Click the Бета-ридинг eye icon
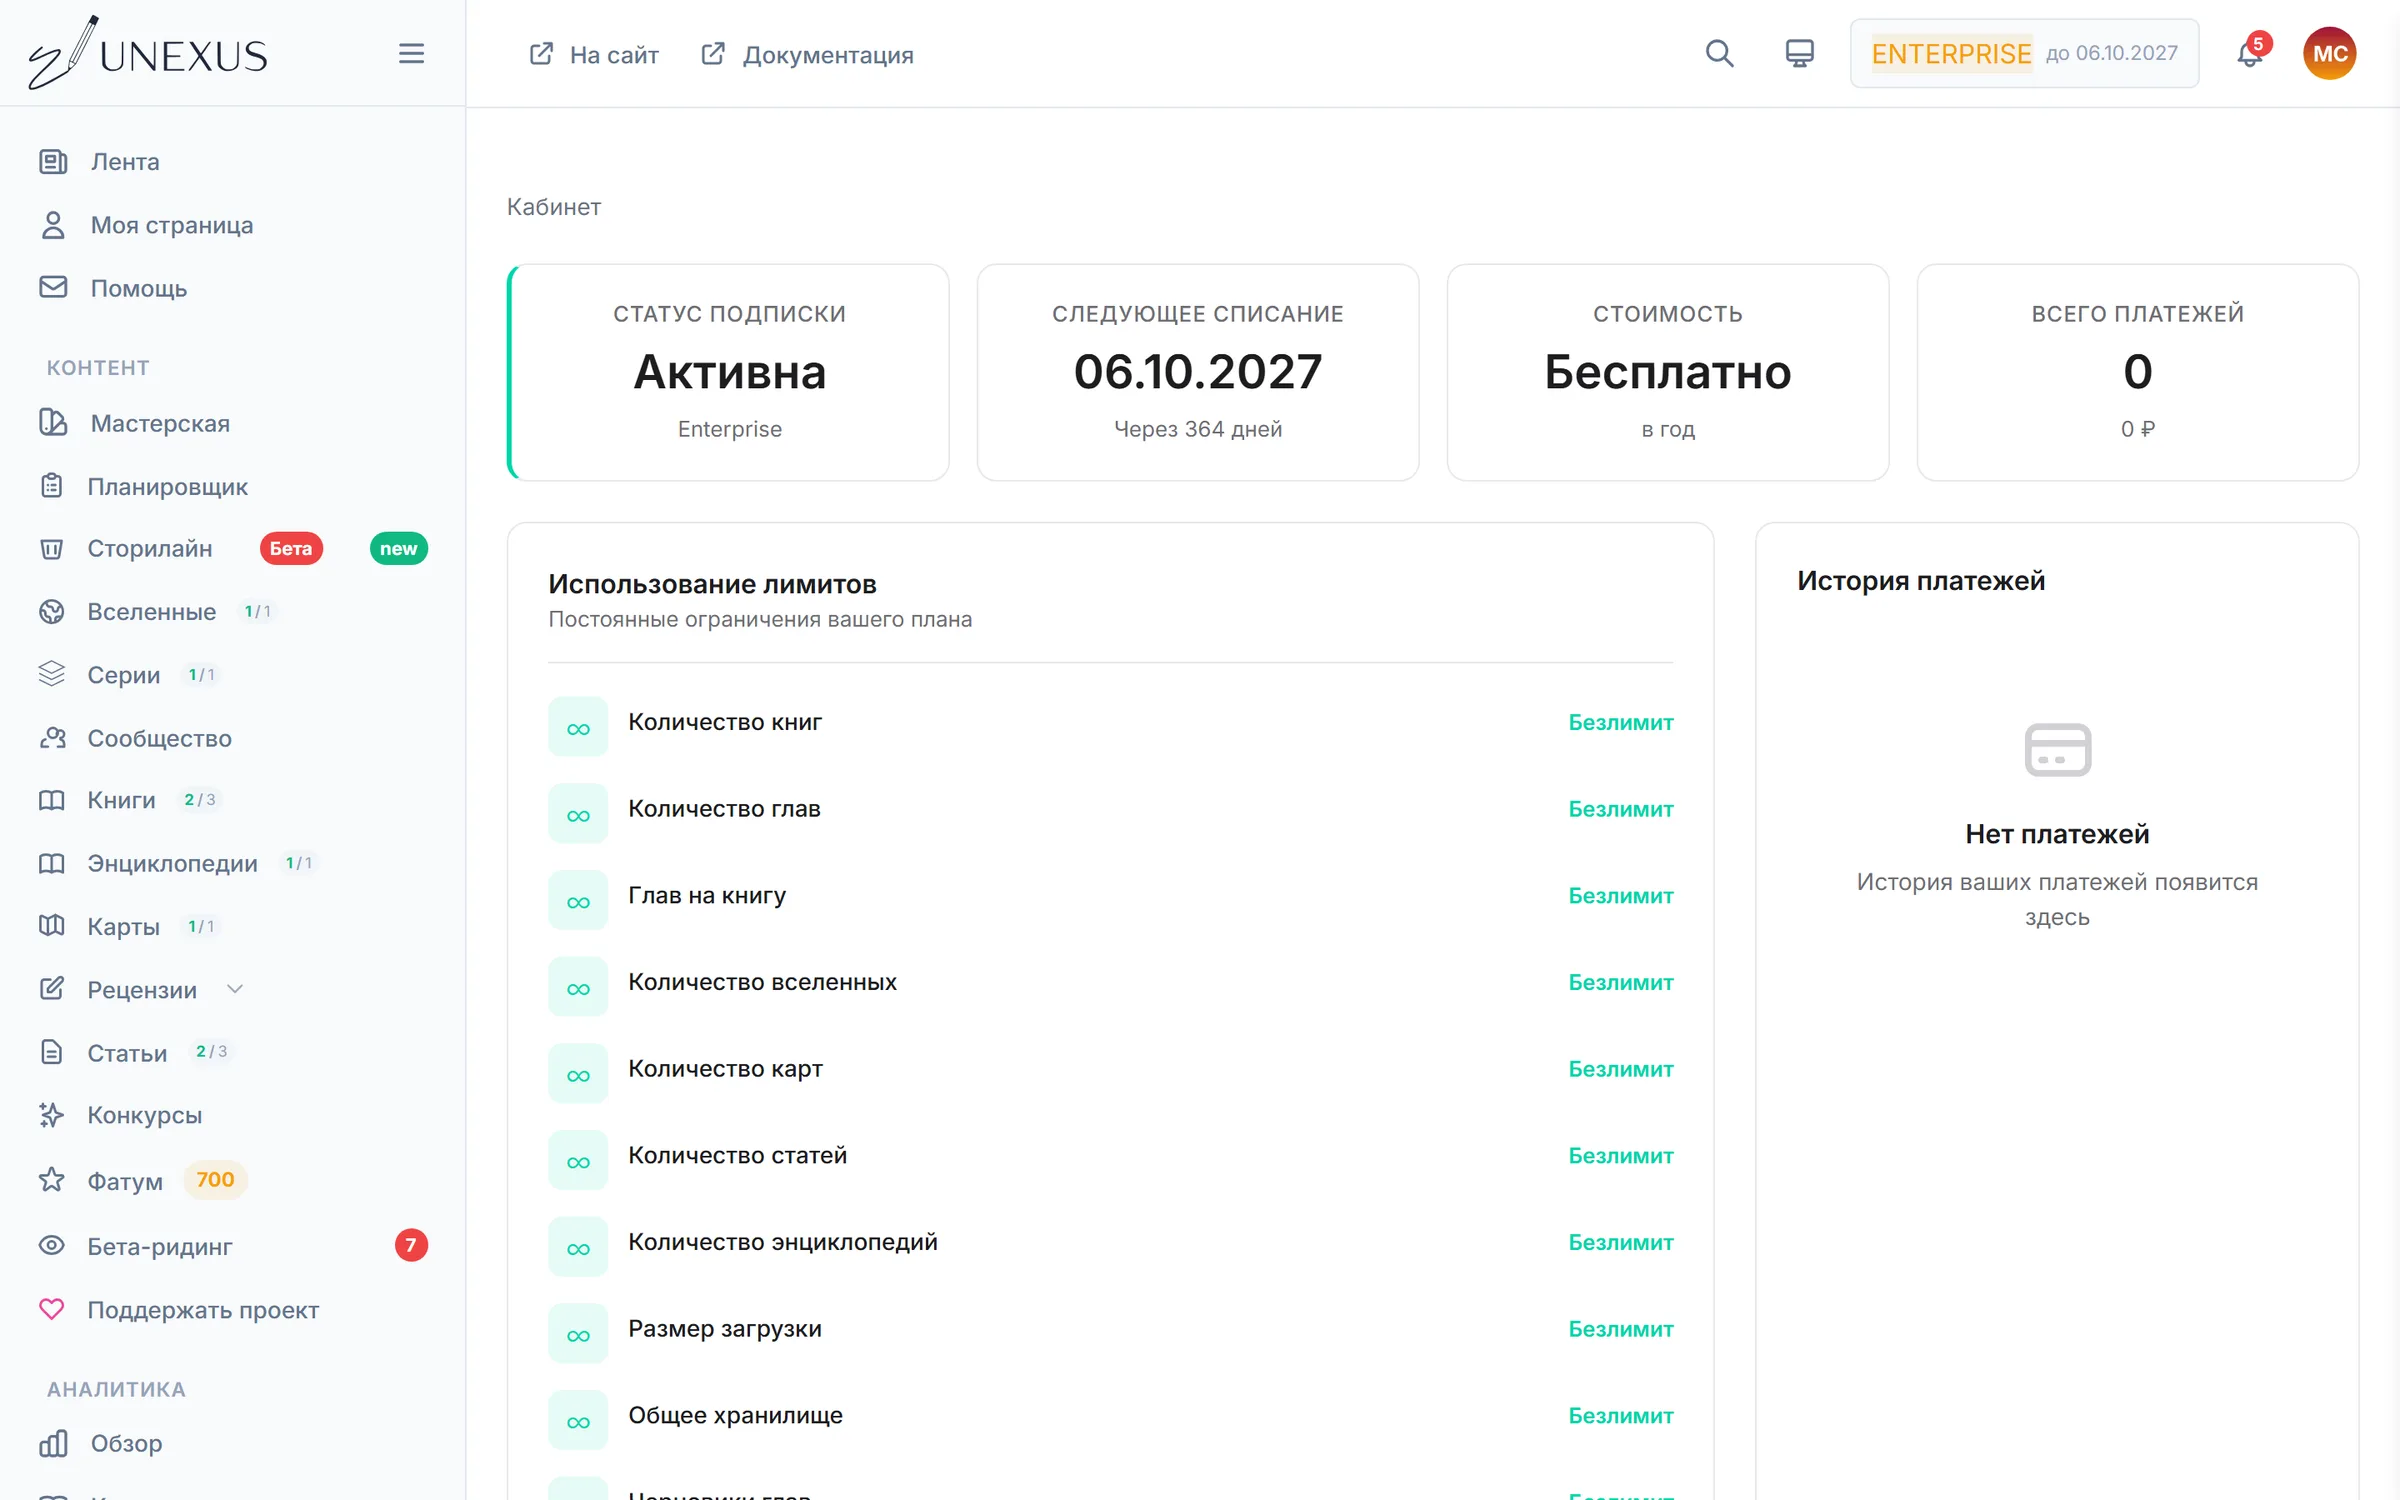 pos(52,1246)
